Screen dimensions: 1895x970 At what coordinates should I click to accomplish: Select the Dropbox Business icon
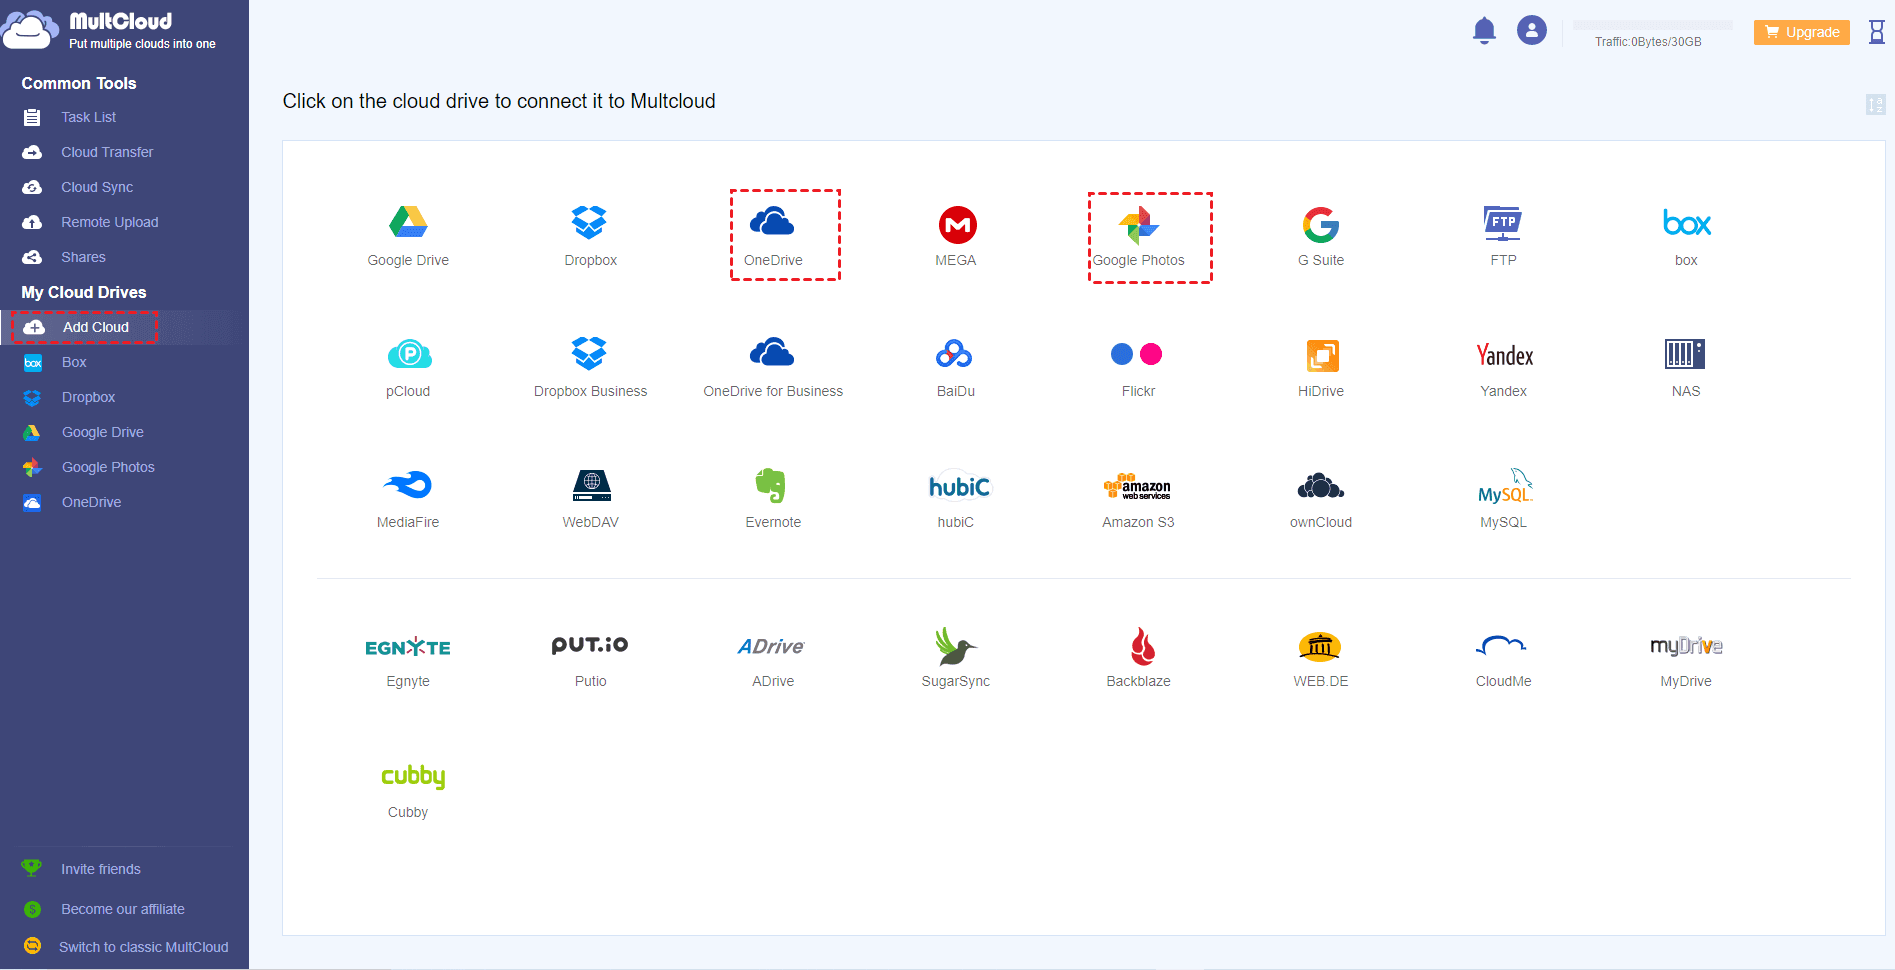point(590,353)
